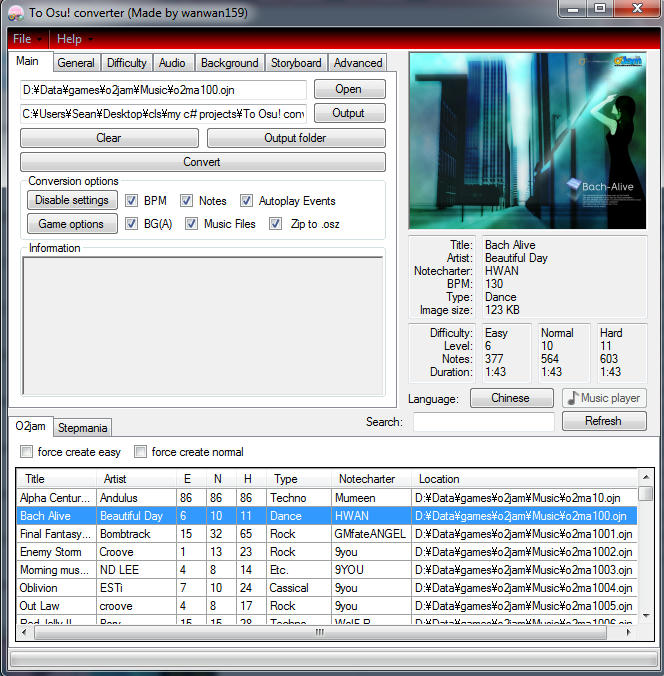Toggle the Music Files checkbox
Image resolution: width=664 pixels, height=676 pixels.
coord(191,224)
